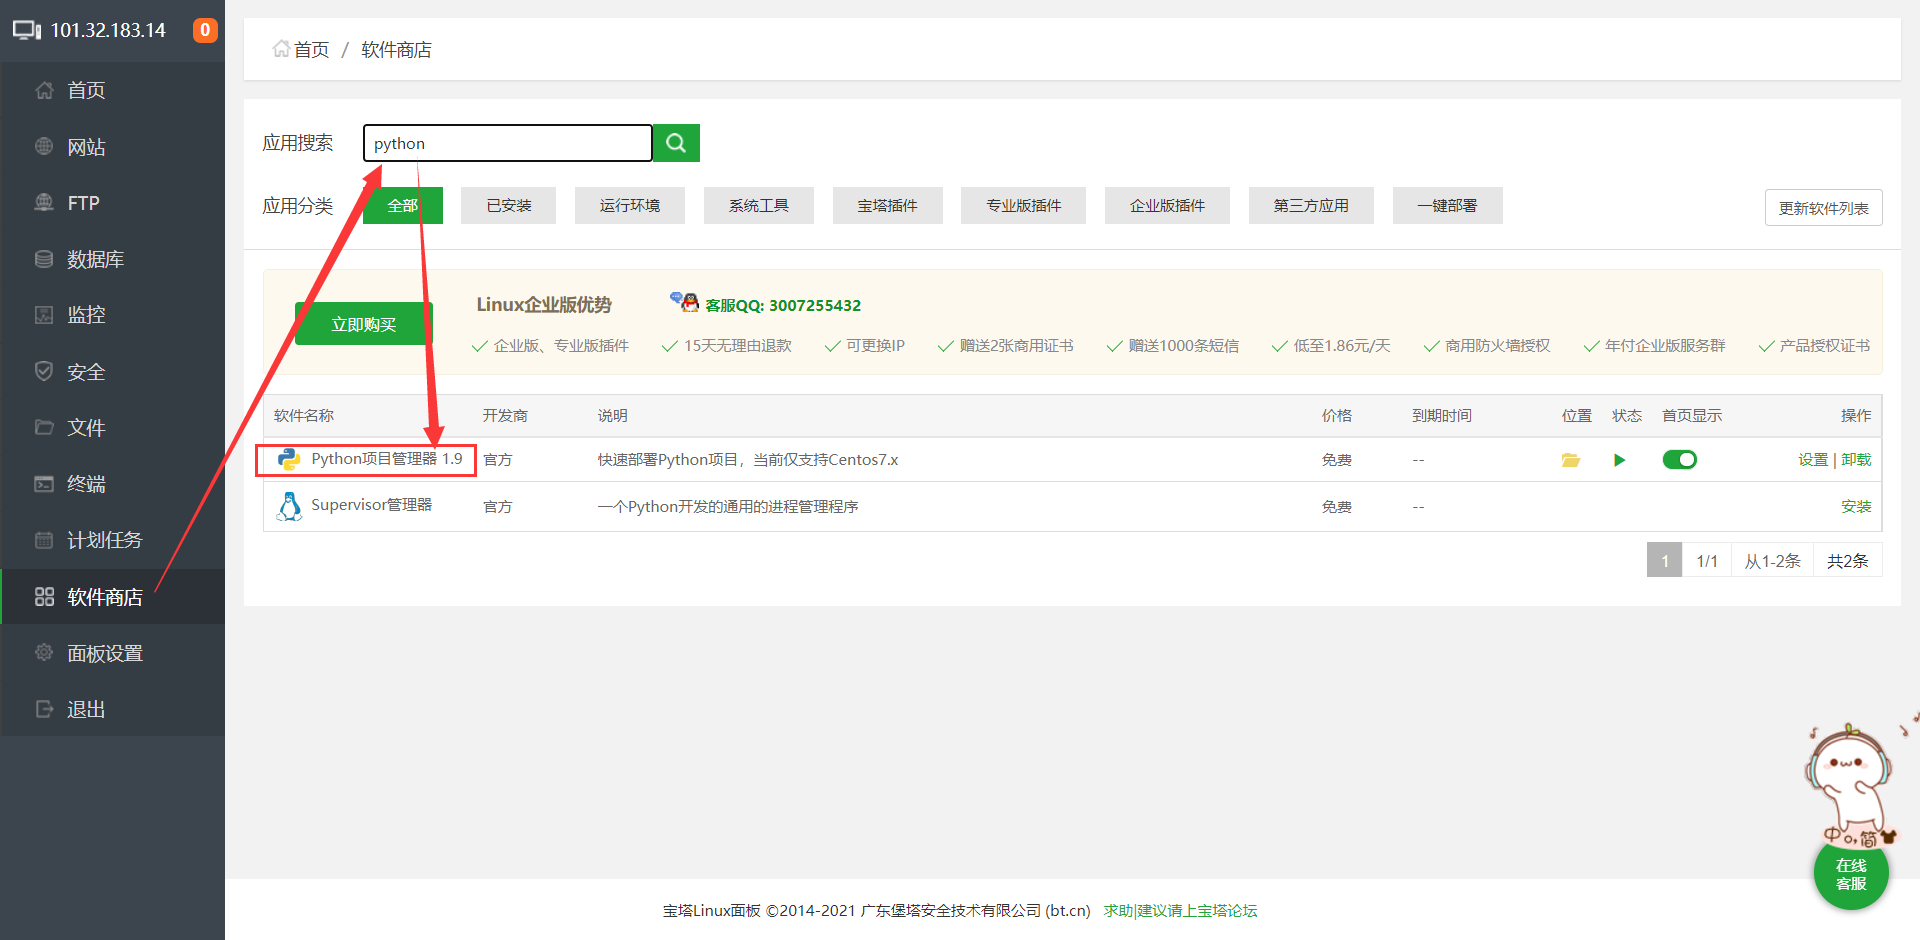Click the 安全 shield icon in the sidebar
1920x940 pixels.
[x=44, y=371]
